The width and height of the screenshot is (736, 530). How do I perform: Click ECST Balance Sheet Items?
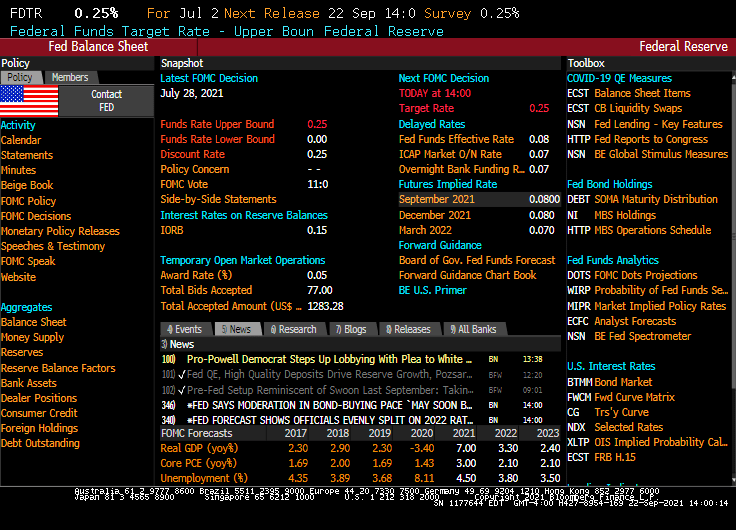click(x=628, y=93)
